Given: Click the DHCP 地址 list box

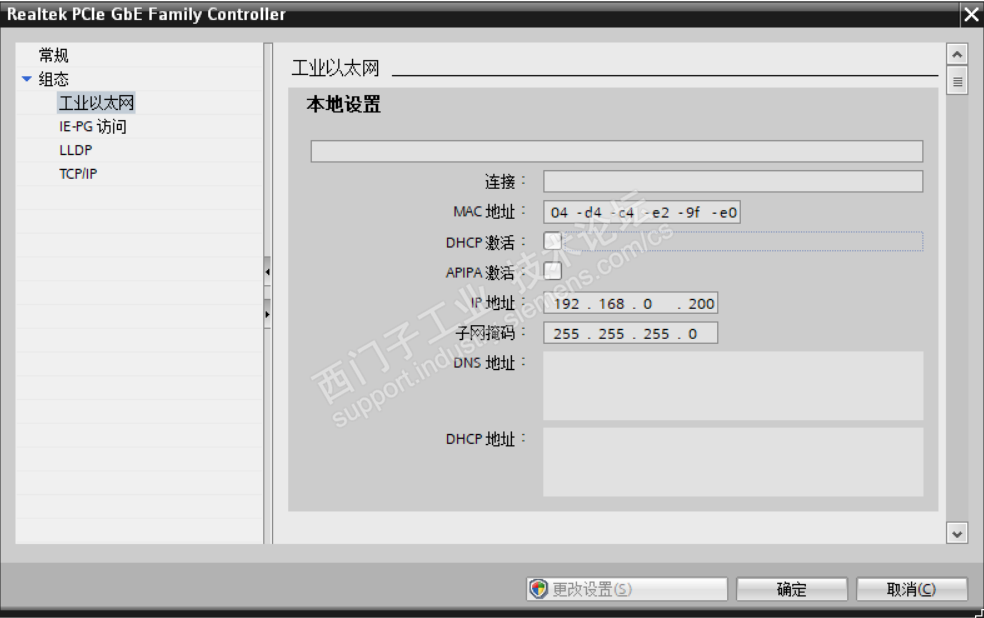Looking at the screenshot, I should point(733,462).
